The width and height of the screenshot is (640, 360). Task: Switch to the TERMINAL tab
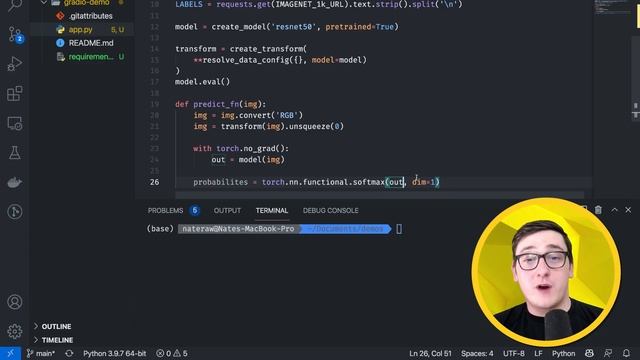pyautogui.click(x=272, y=211)
